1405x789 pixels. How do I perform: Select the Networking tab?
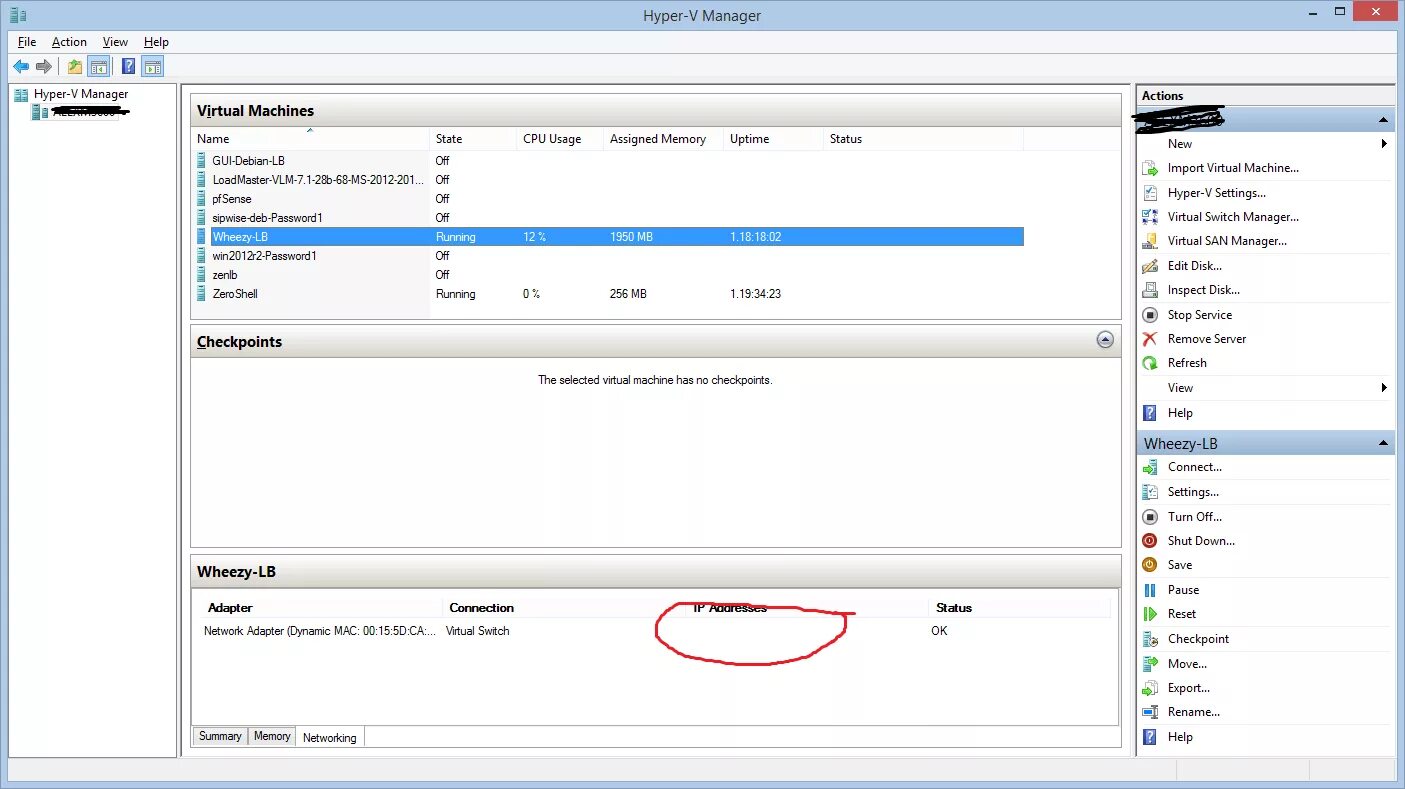point(330,737)
